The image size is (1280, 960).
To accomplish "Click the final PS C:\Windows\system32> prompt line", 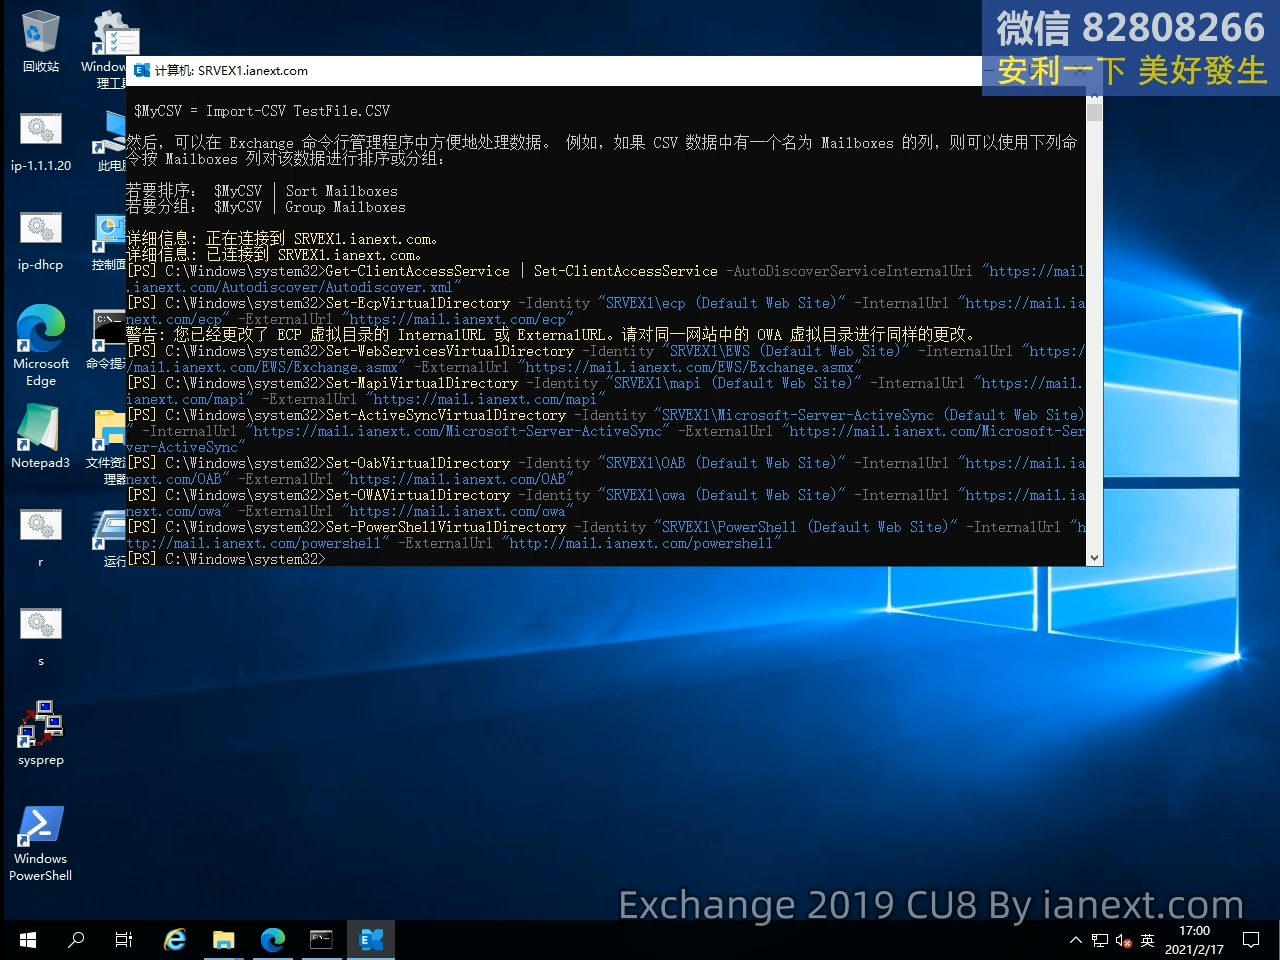I will [x=227, y=559].
